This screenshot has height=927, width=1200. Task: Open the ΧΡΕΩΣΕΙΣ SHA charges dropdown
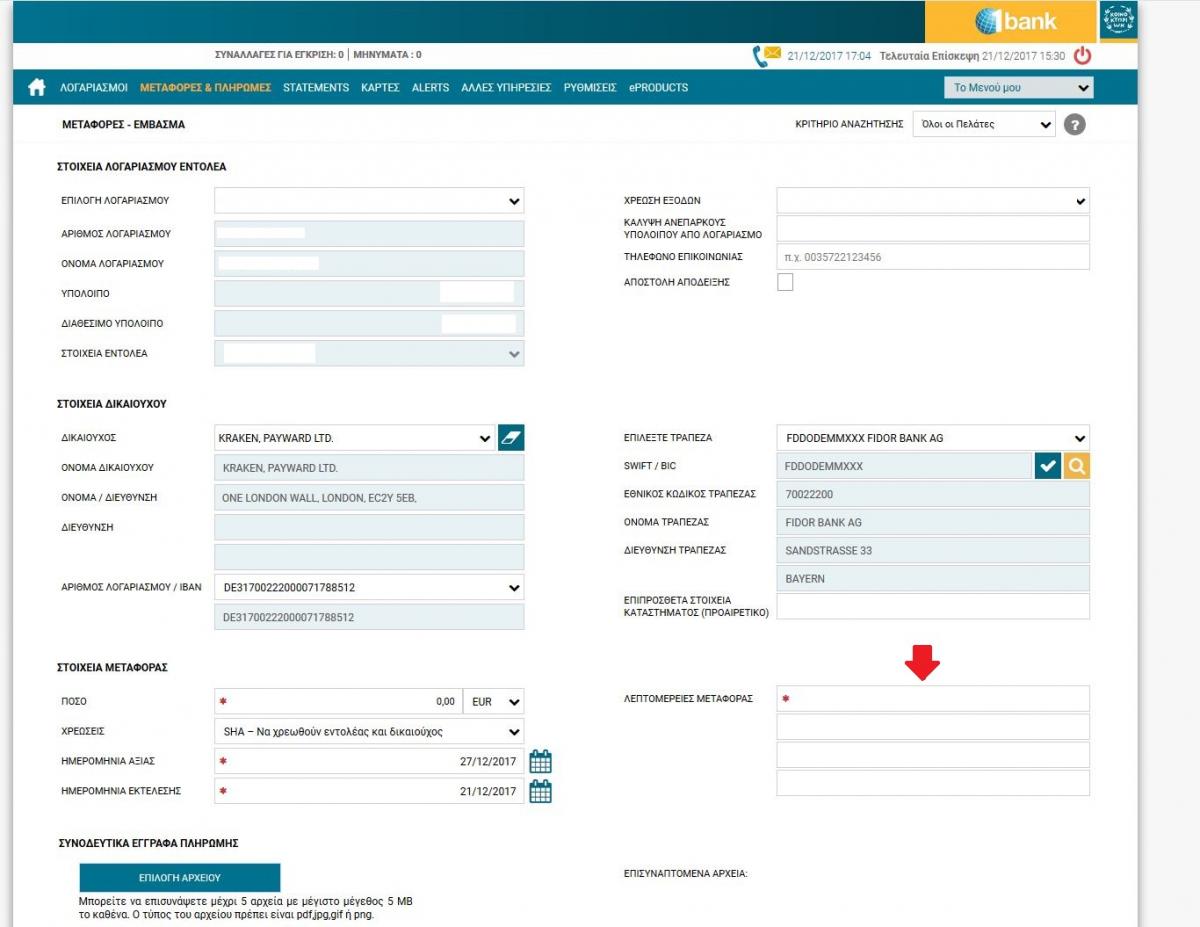[369, 732]
